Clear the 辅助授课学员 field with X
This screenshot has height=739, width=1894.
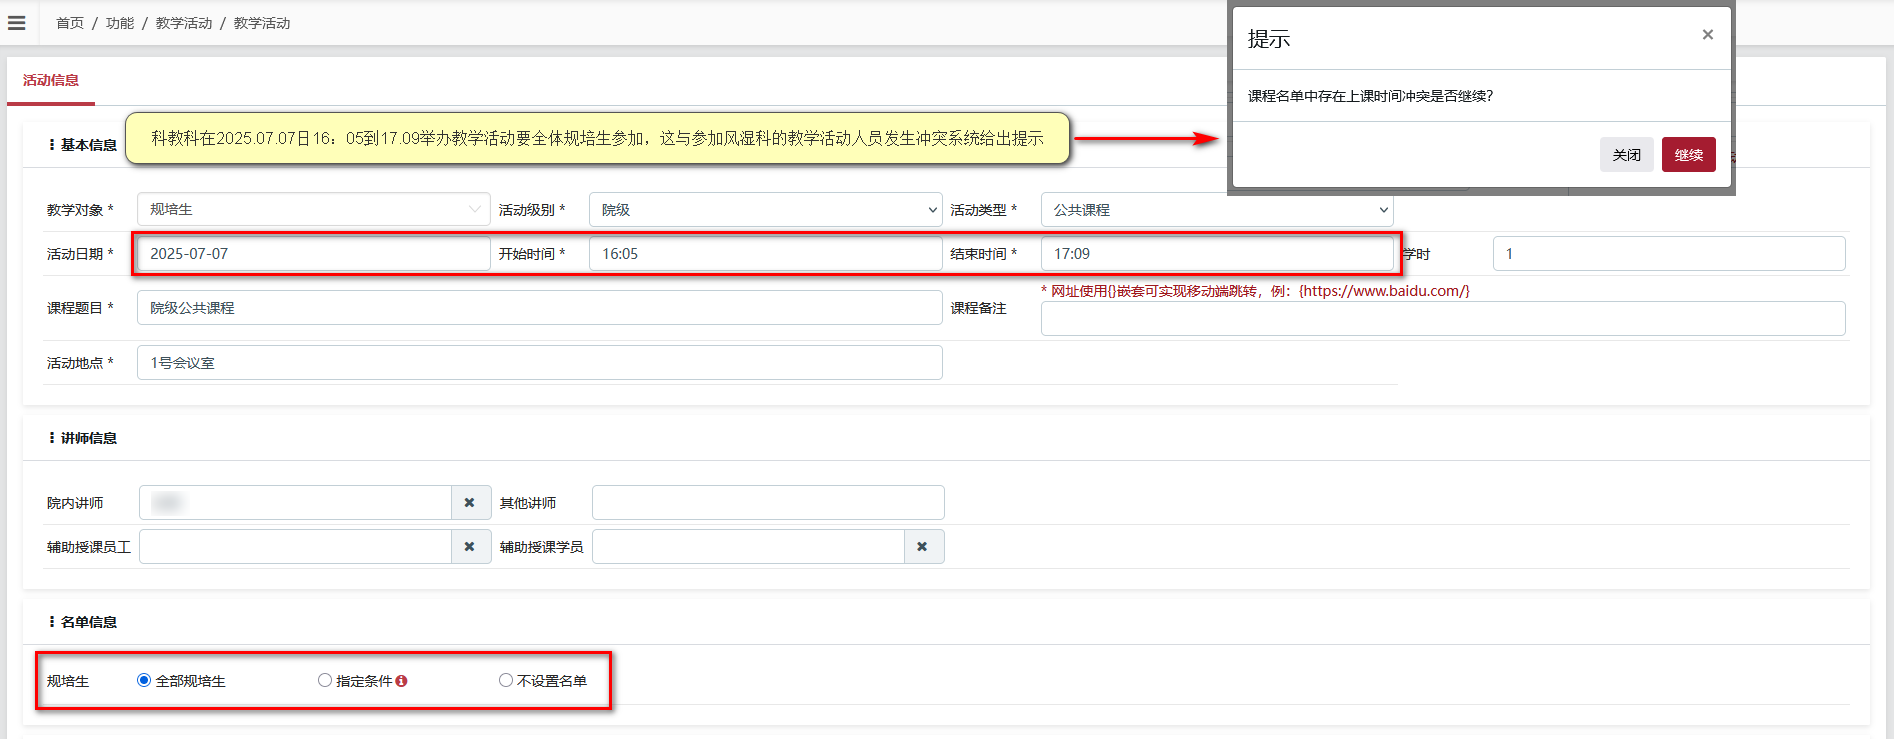pos(923,547)
